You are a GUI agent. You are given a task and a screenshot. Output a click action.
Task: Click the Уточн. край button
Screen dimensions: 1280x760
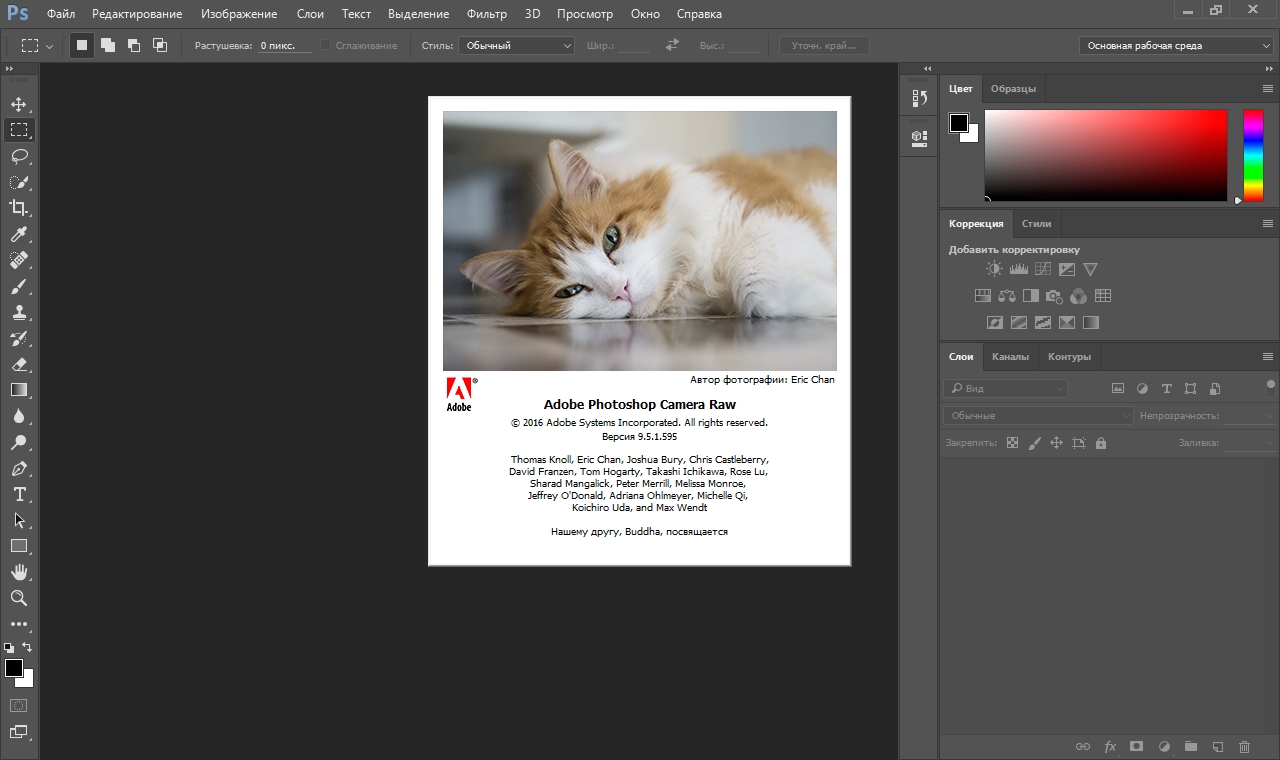824,46
